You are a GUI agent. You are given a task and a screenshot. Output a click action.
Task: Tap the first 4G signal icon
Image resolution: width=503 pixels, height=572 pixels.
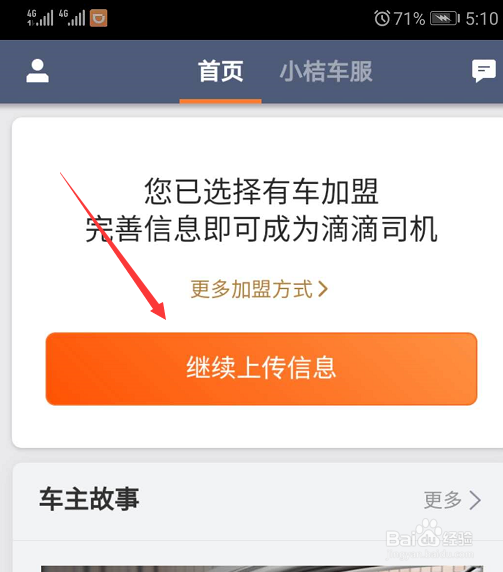40,18
